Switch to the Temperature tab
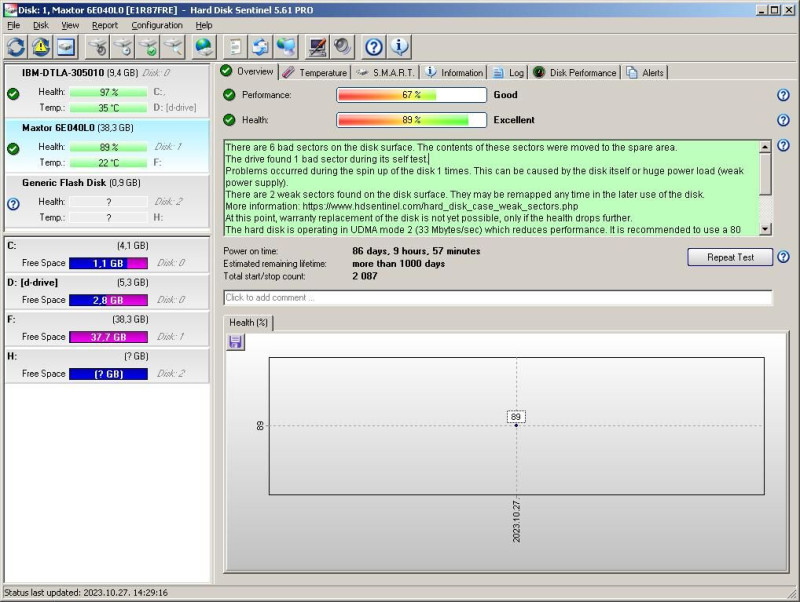This screenshot has height=602, width=800. tap(315, 73)
